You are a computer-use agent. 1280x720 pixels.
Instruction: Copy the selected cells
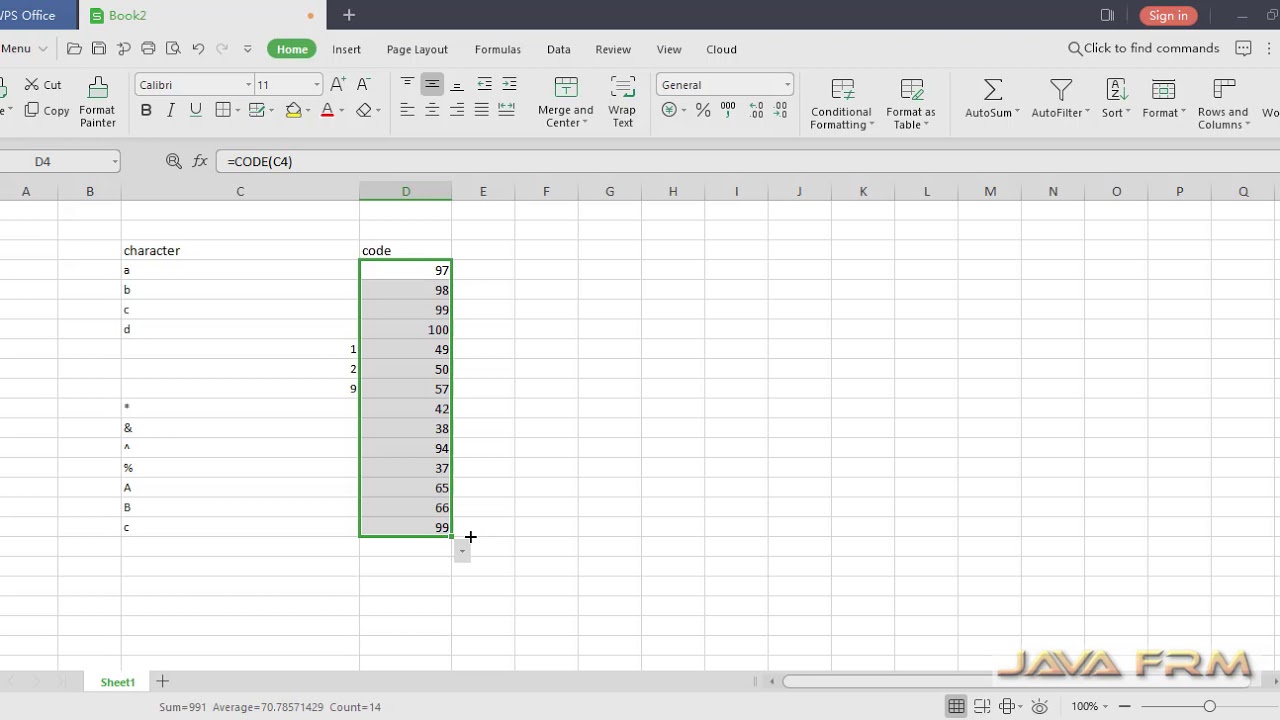[x=47, y=111]
